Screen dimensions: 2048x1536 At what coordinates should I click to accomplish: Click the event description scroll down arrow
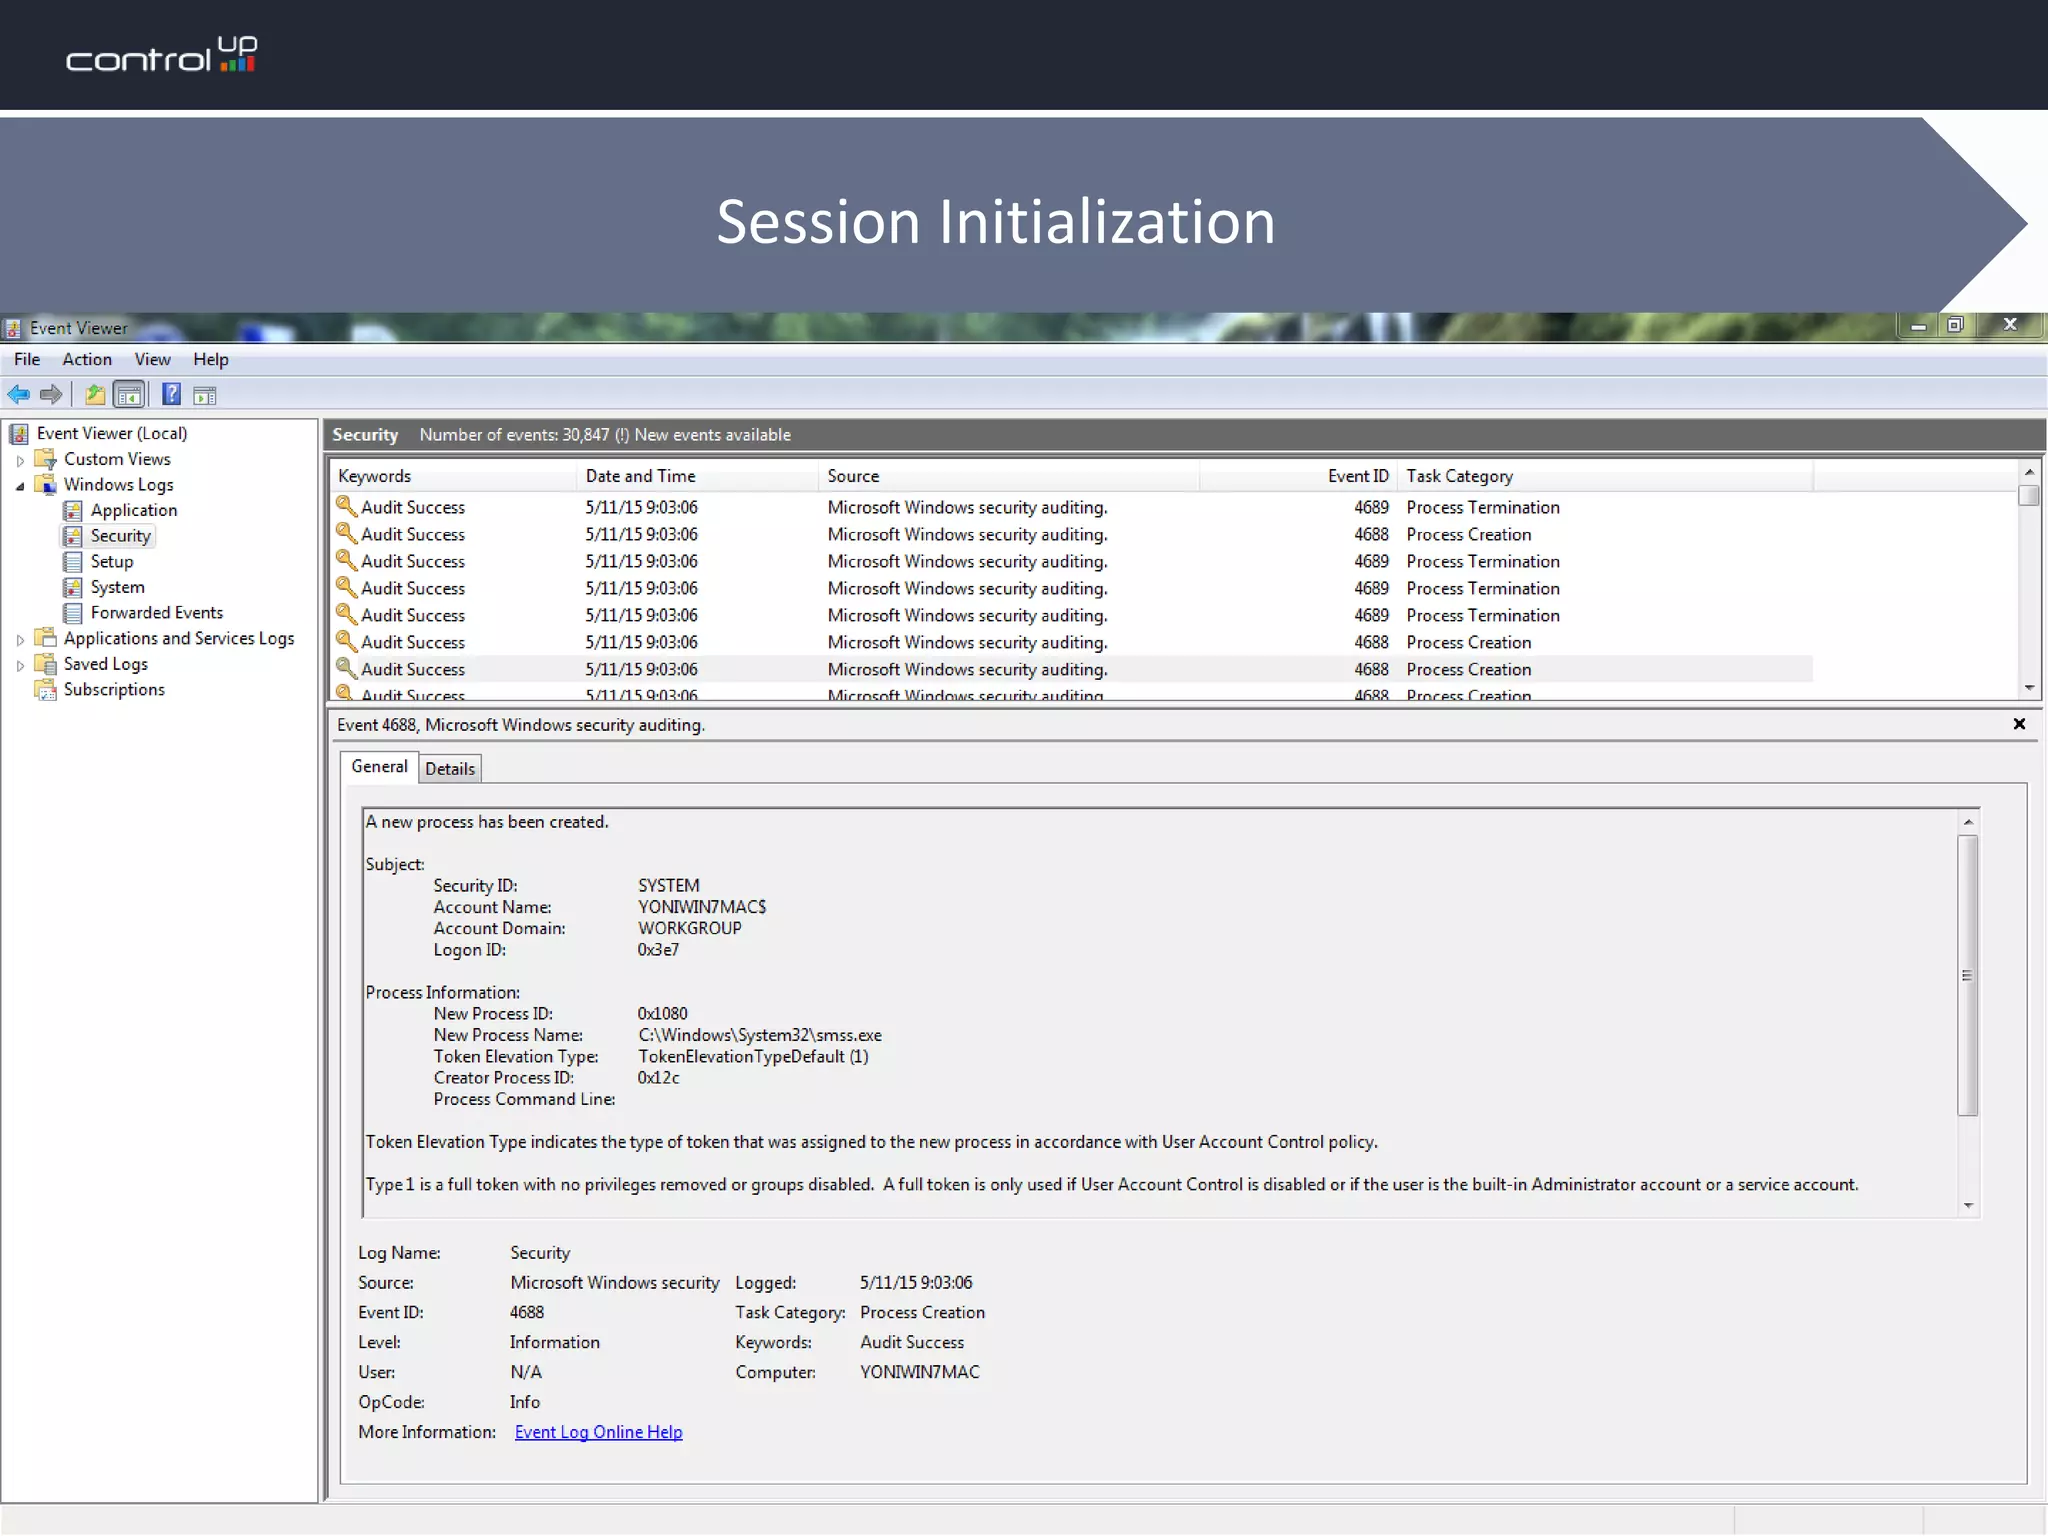pos(1967,1206)
